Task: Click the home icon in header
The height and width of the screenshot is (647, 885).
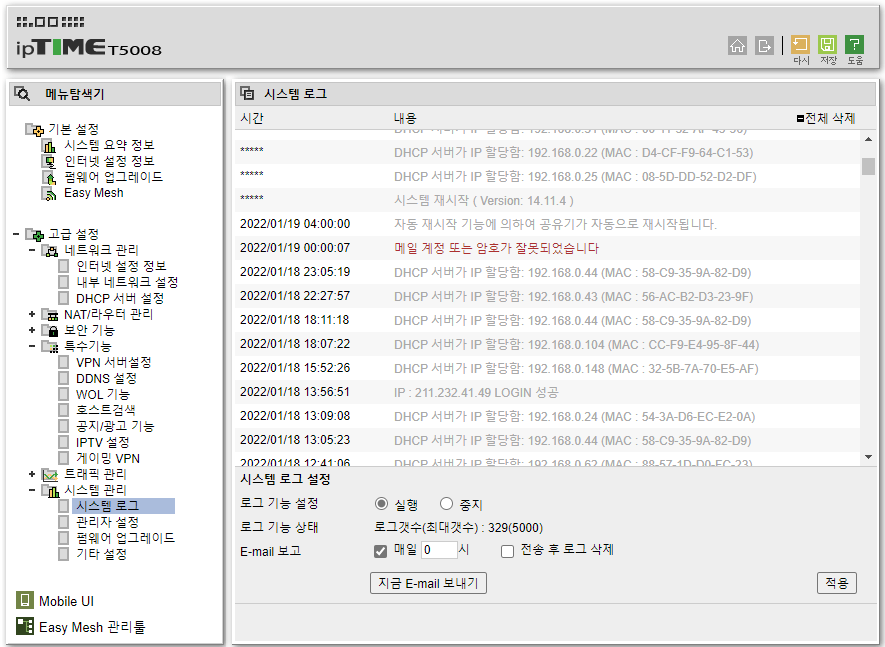Action: pos(737,45)
